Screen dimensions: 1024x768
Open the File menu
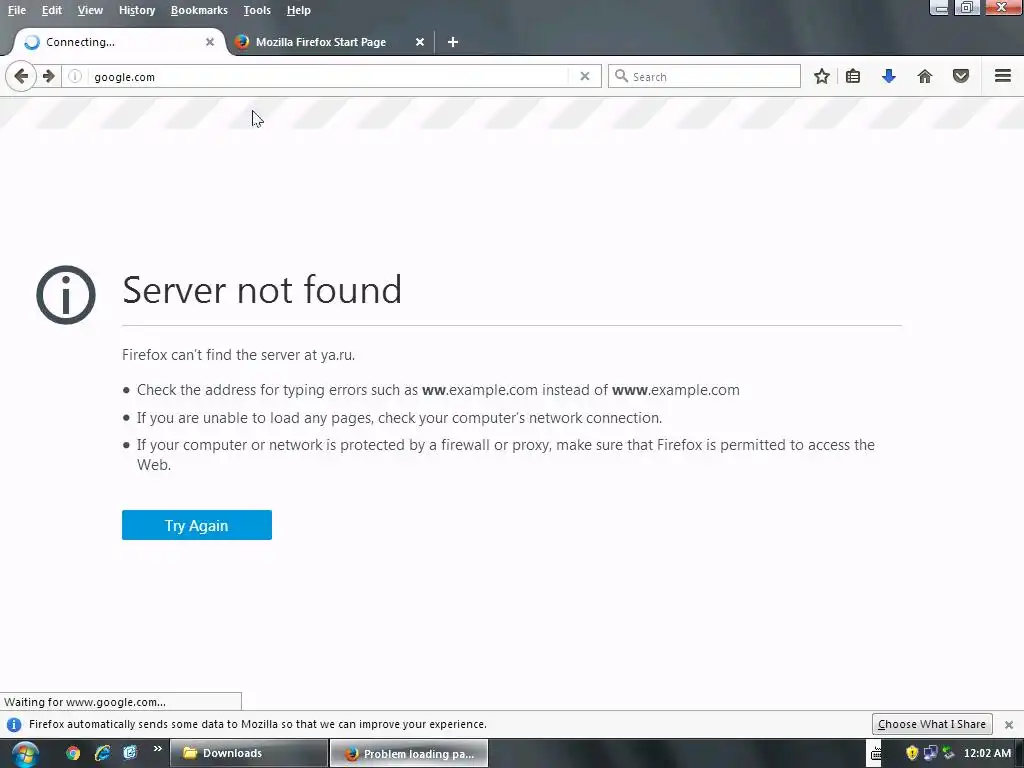coord(16,10)
